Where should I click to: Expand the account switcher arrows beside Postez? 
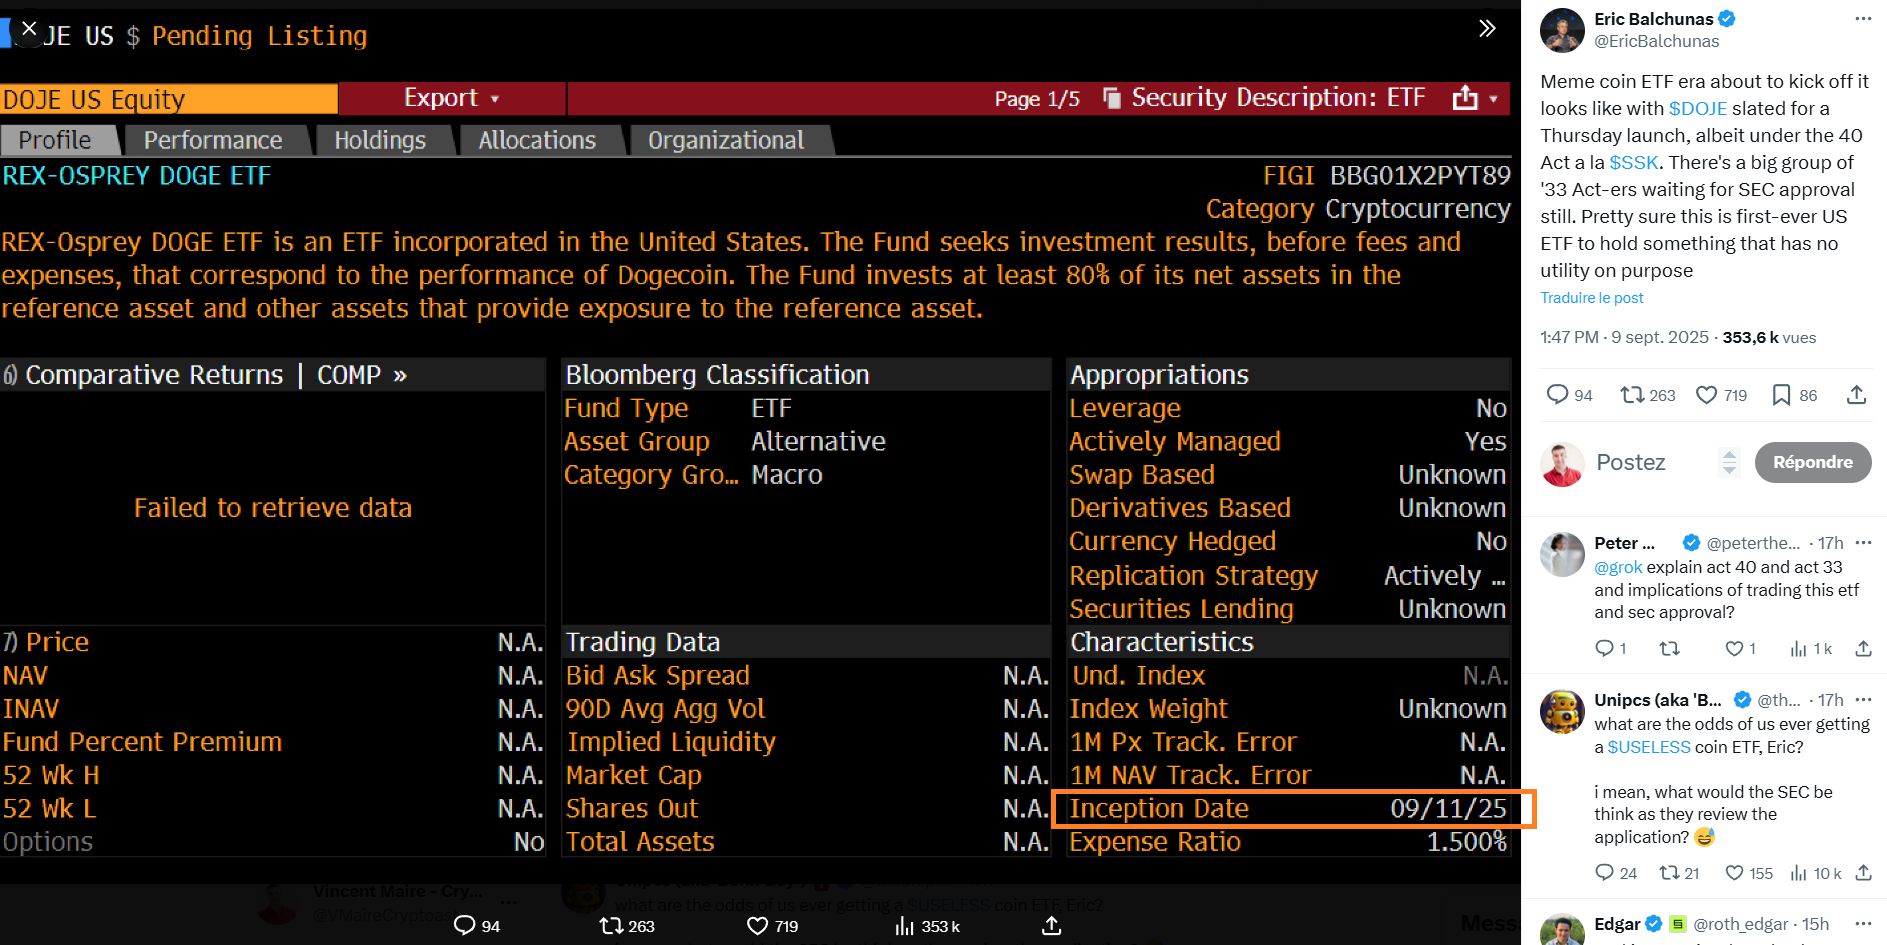coord(1729,462)
